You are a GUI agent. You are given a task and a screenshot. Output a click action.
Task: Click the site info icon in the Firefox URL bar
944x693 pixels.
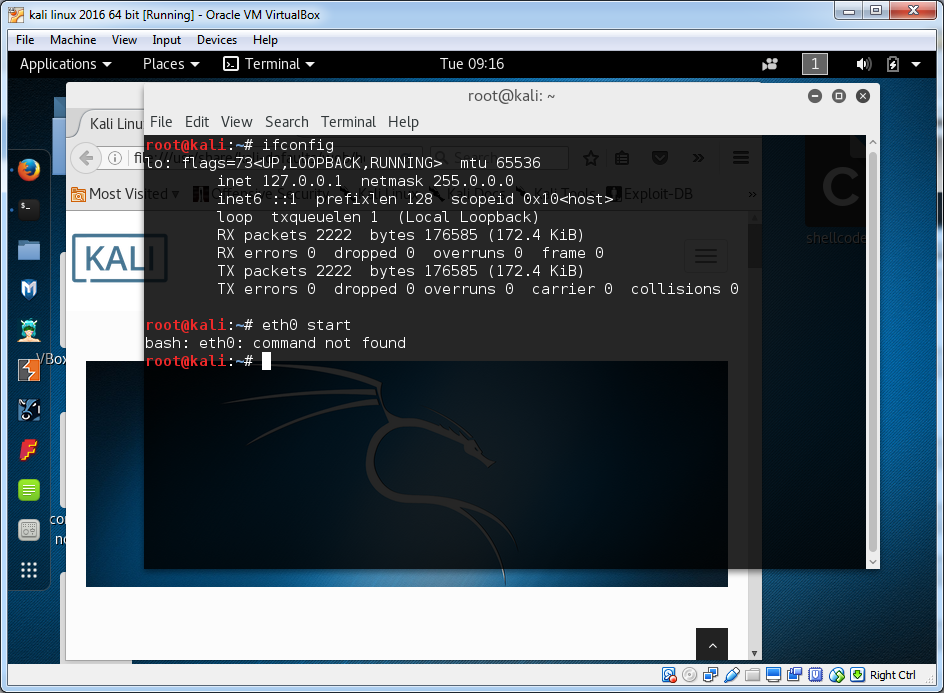[114, 158]
